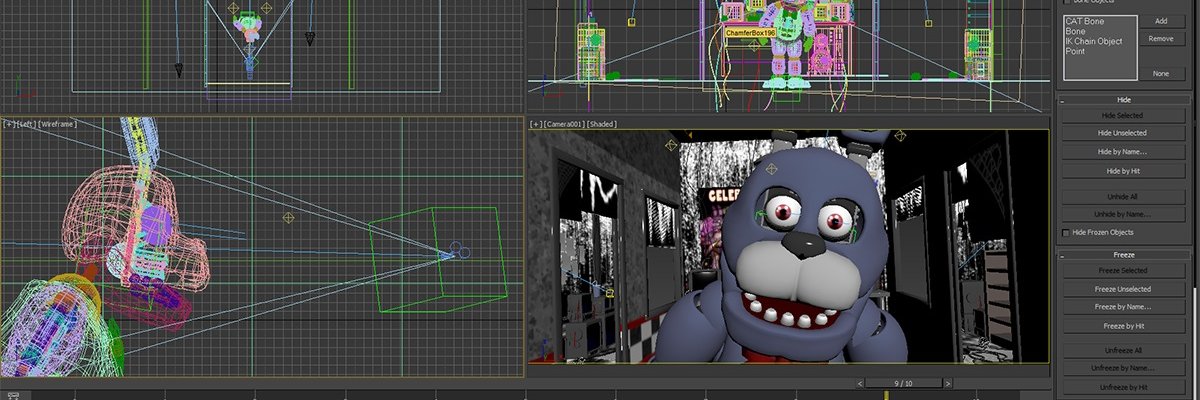Collapse the Freeze rollout header
1200x400 pixels.
(1122, 254)
